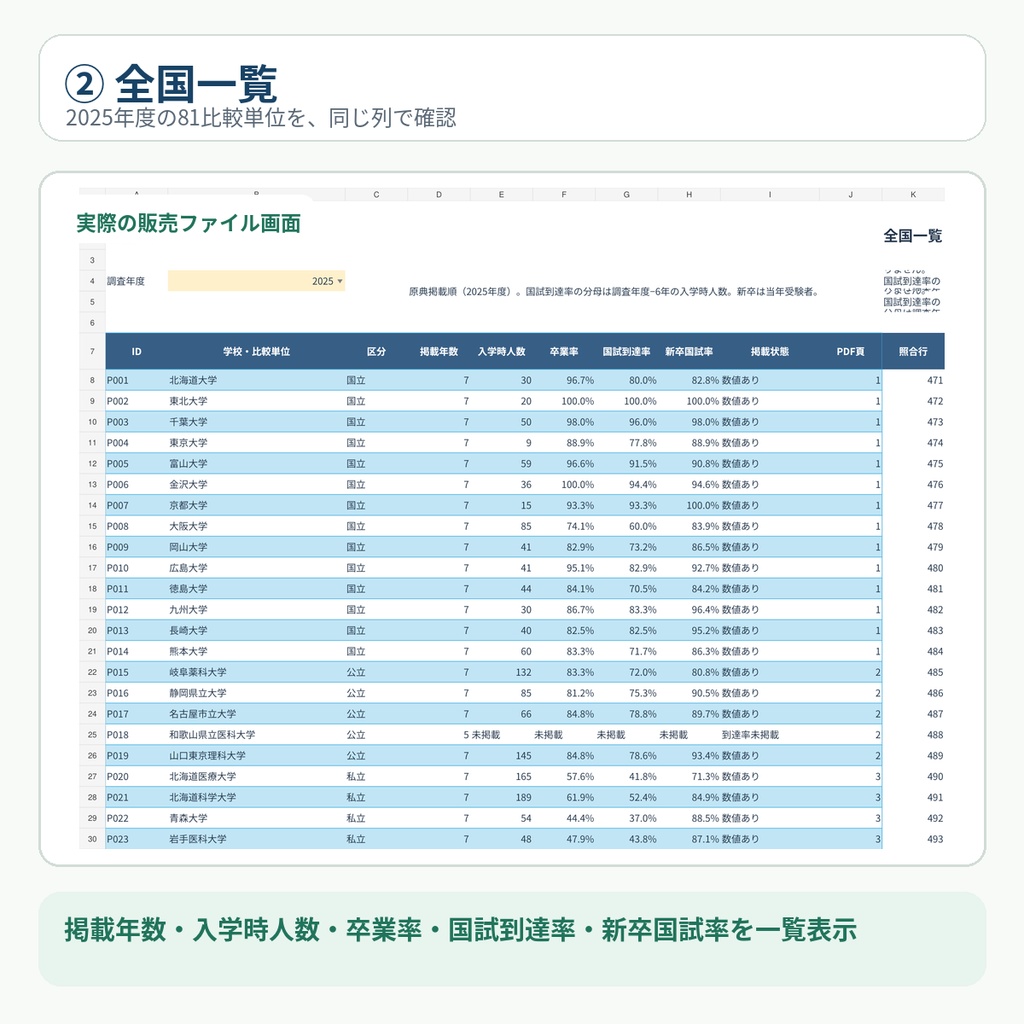The image size is (1024, 1024).
Task: Click cell 富山大学
Action: click(257, 464)
